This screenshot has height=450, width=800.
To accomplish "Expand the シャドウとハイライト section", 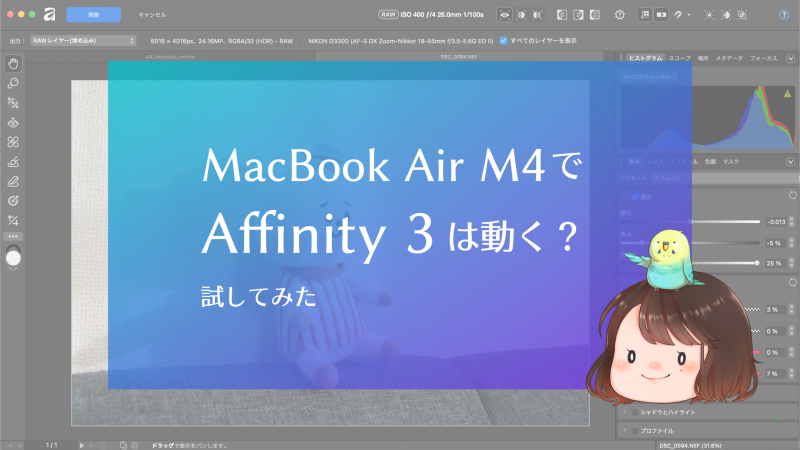I will tap(624, 412).
